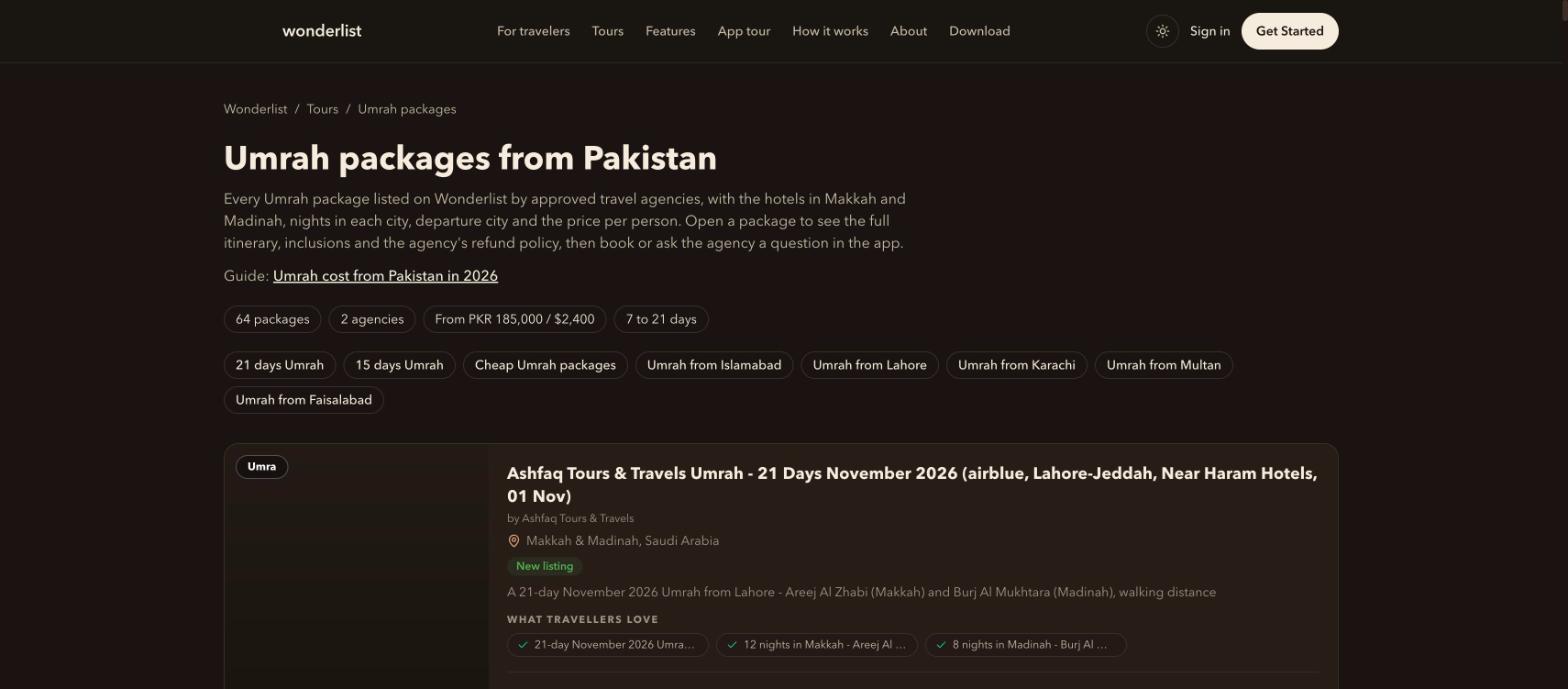This screenshot has height=689, width=1568.
Task: Click the 12 nights in Makkah chip
Action: point(817,645)
